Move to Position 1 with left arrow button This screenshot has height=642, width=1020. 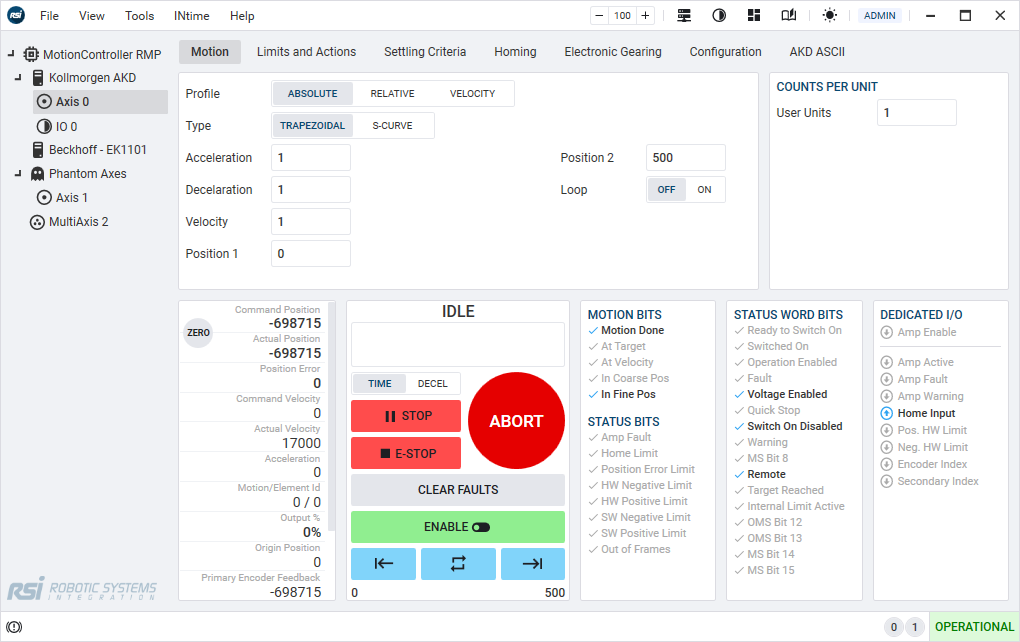[383, 563]
